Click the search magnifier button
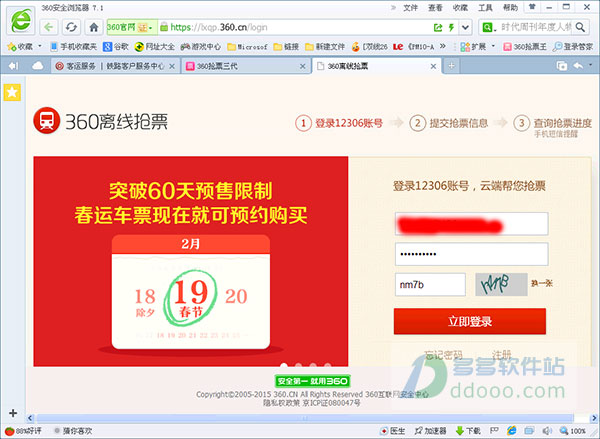Image resolution: width=600 pixels, height=439 pixels. (580, 27)
